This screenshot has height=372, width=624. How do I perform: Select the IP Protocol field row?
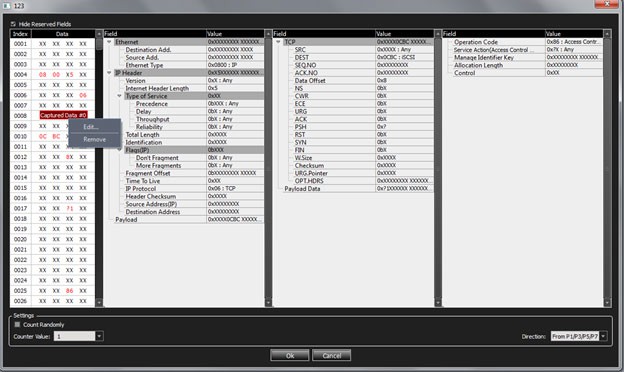[x=183, y=189]
